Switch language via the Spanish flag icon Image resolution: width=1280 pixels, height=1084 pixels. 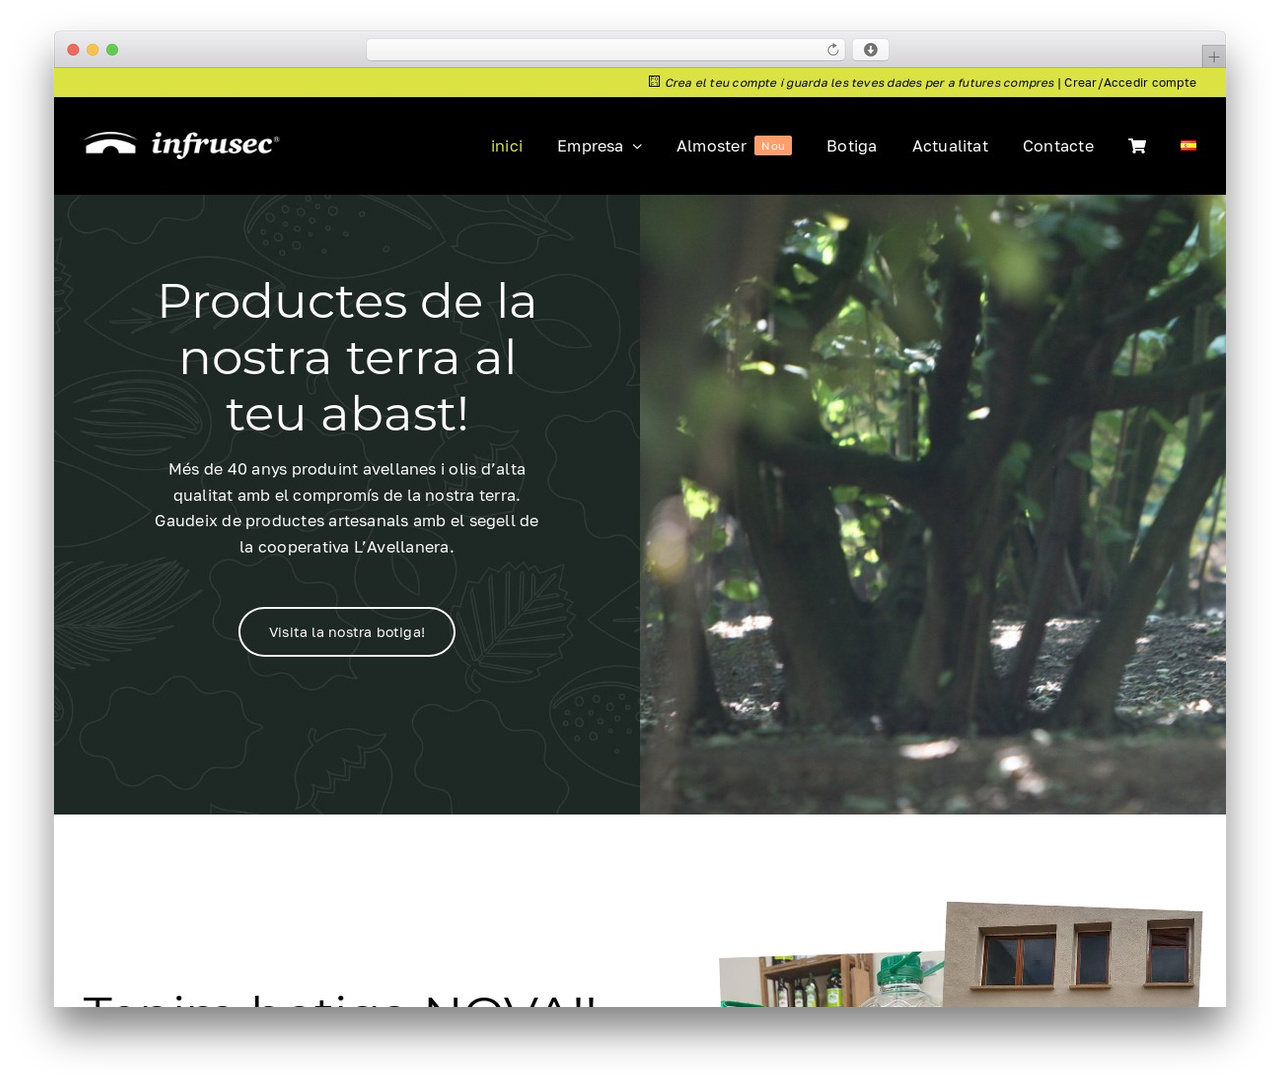(1188, 145)
